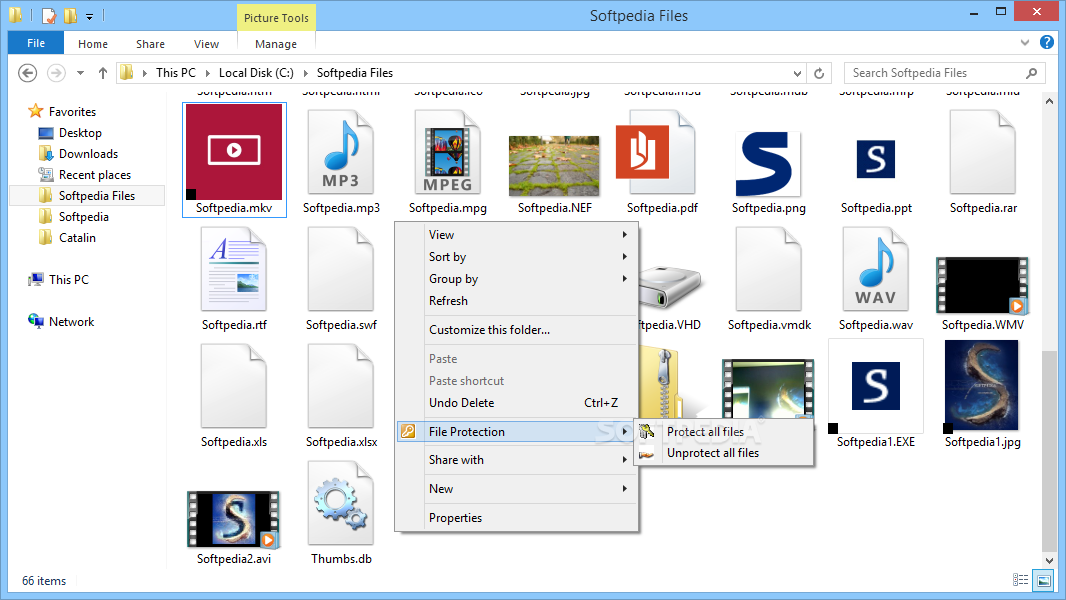
Task: Expand the address bar history dropdown
Action: point(797,73)
